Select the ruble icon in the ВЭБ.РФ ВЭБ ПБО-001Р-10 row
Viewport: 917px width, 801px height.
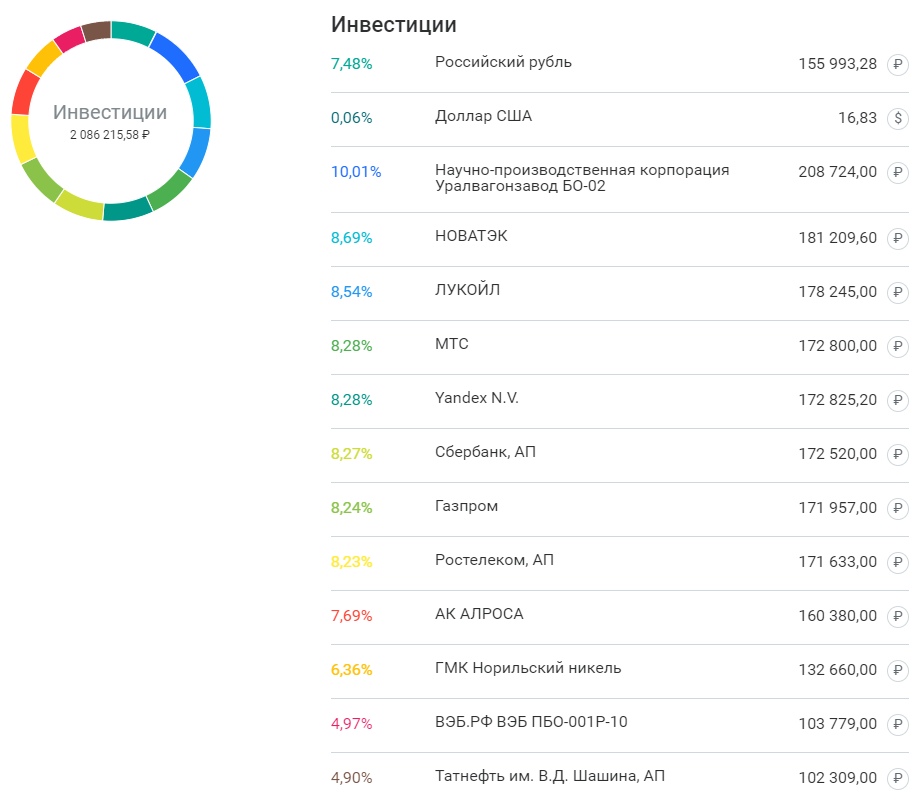pos(898,724)
